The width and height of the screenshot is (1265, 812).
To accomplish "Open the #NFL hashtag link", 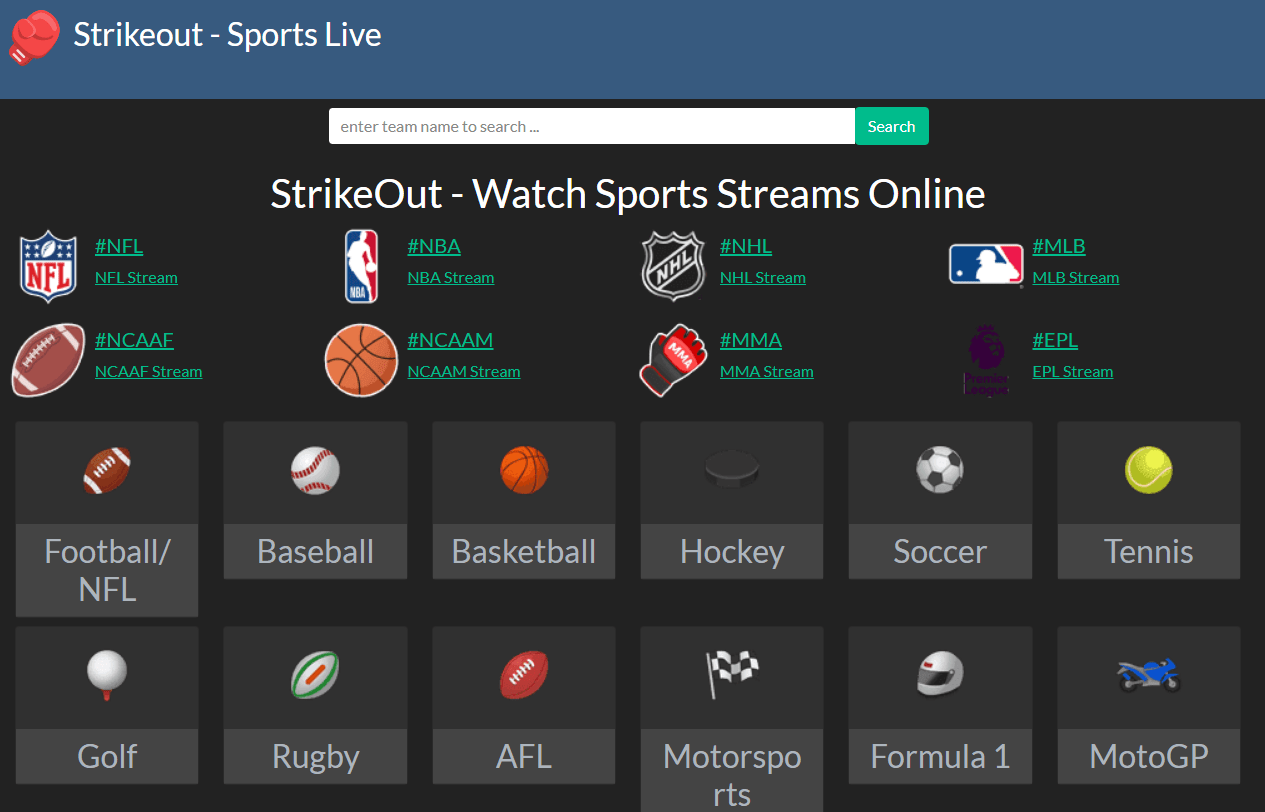I will [119, 246].
